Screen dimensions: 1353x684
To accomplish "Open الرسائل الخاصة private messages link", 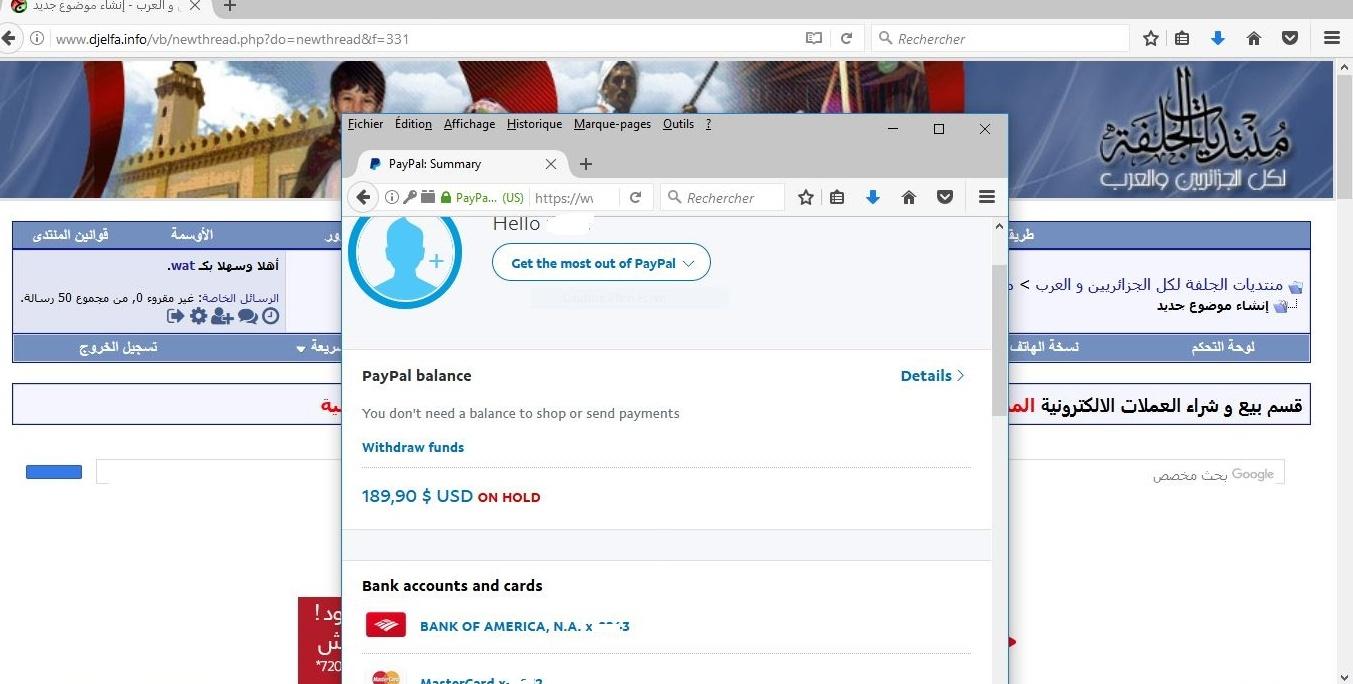I will (x=241, y=298).
